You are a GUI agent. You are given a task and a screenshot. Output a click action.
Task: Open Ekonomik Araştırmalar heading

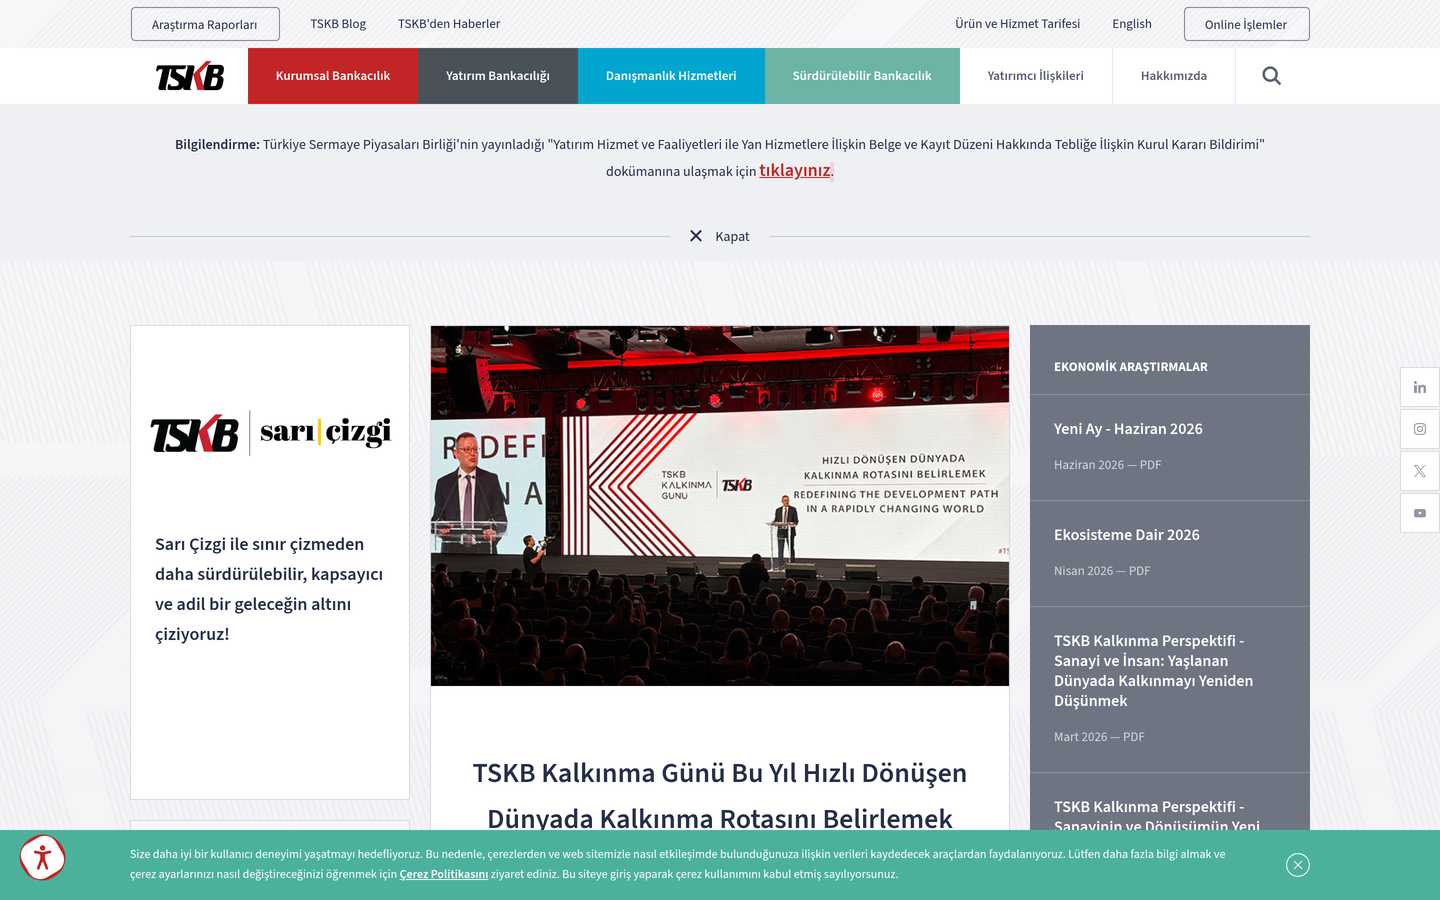pyautogui.click(x=1131, y=367)
